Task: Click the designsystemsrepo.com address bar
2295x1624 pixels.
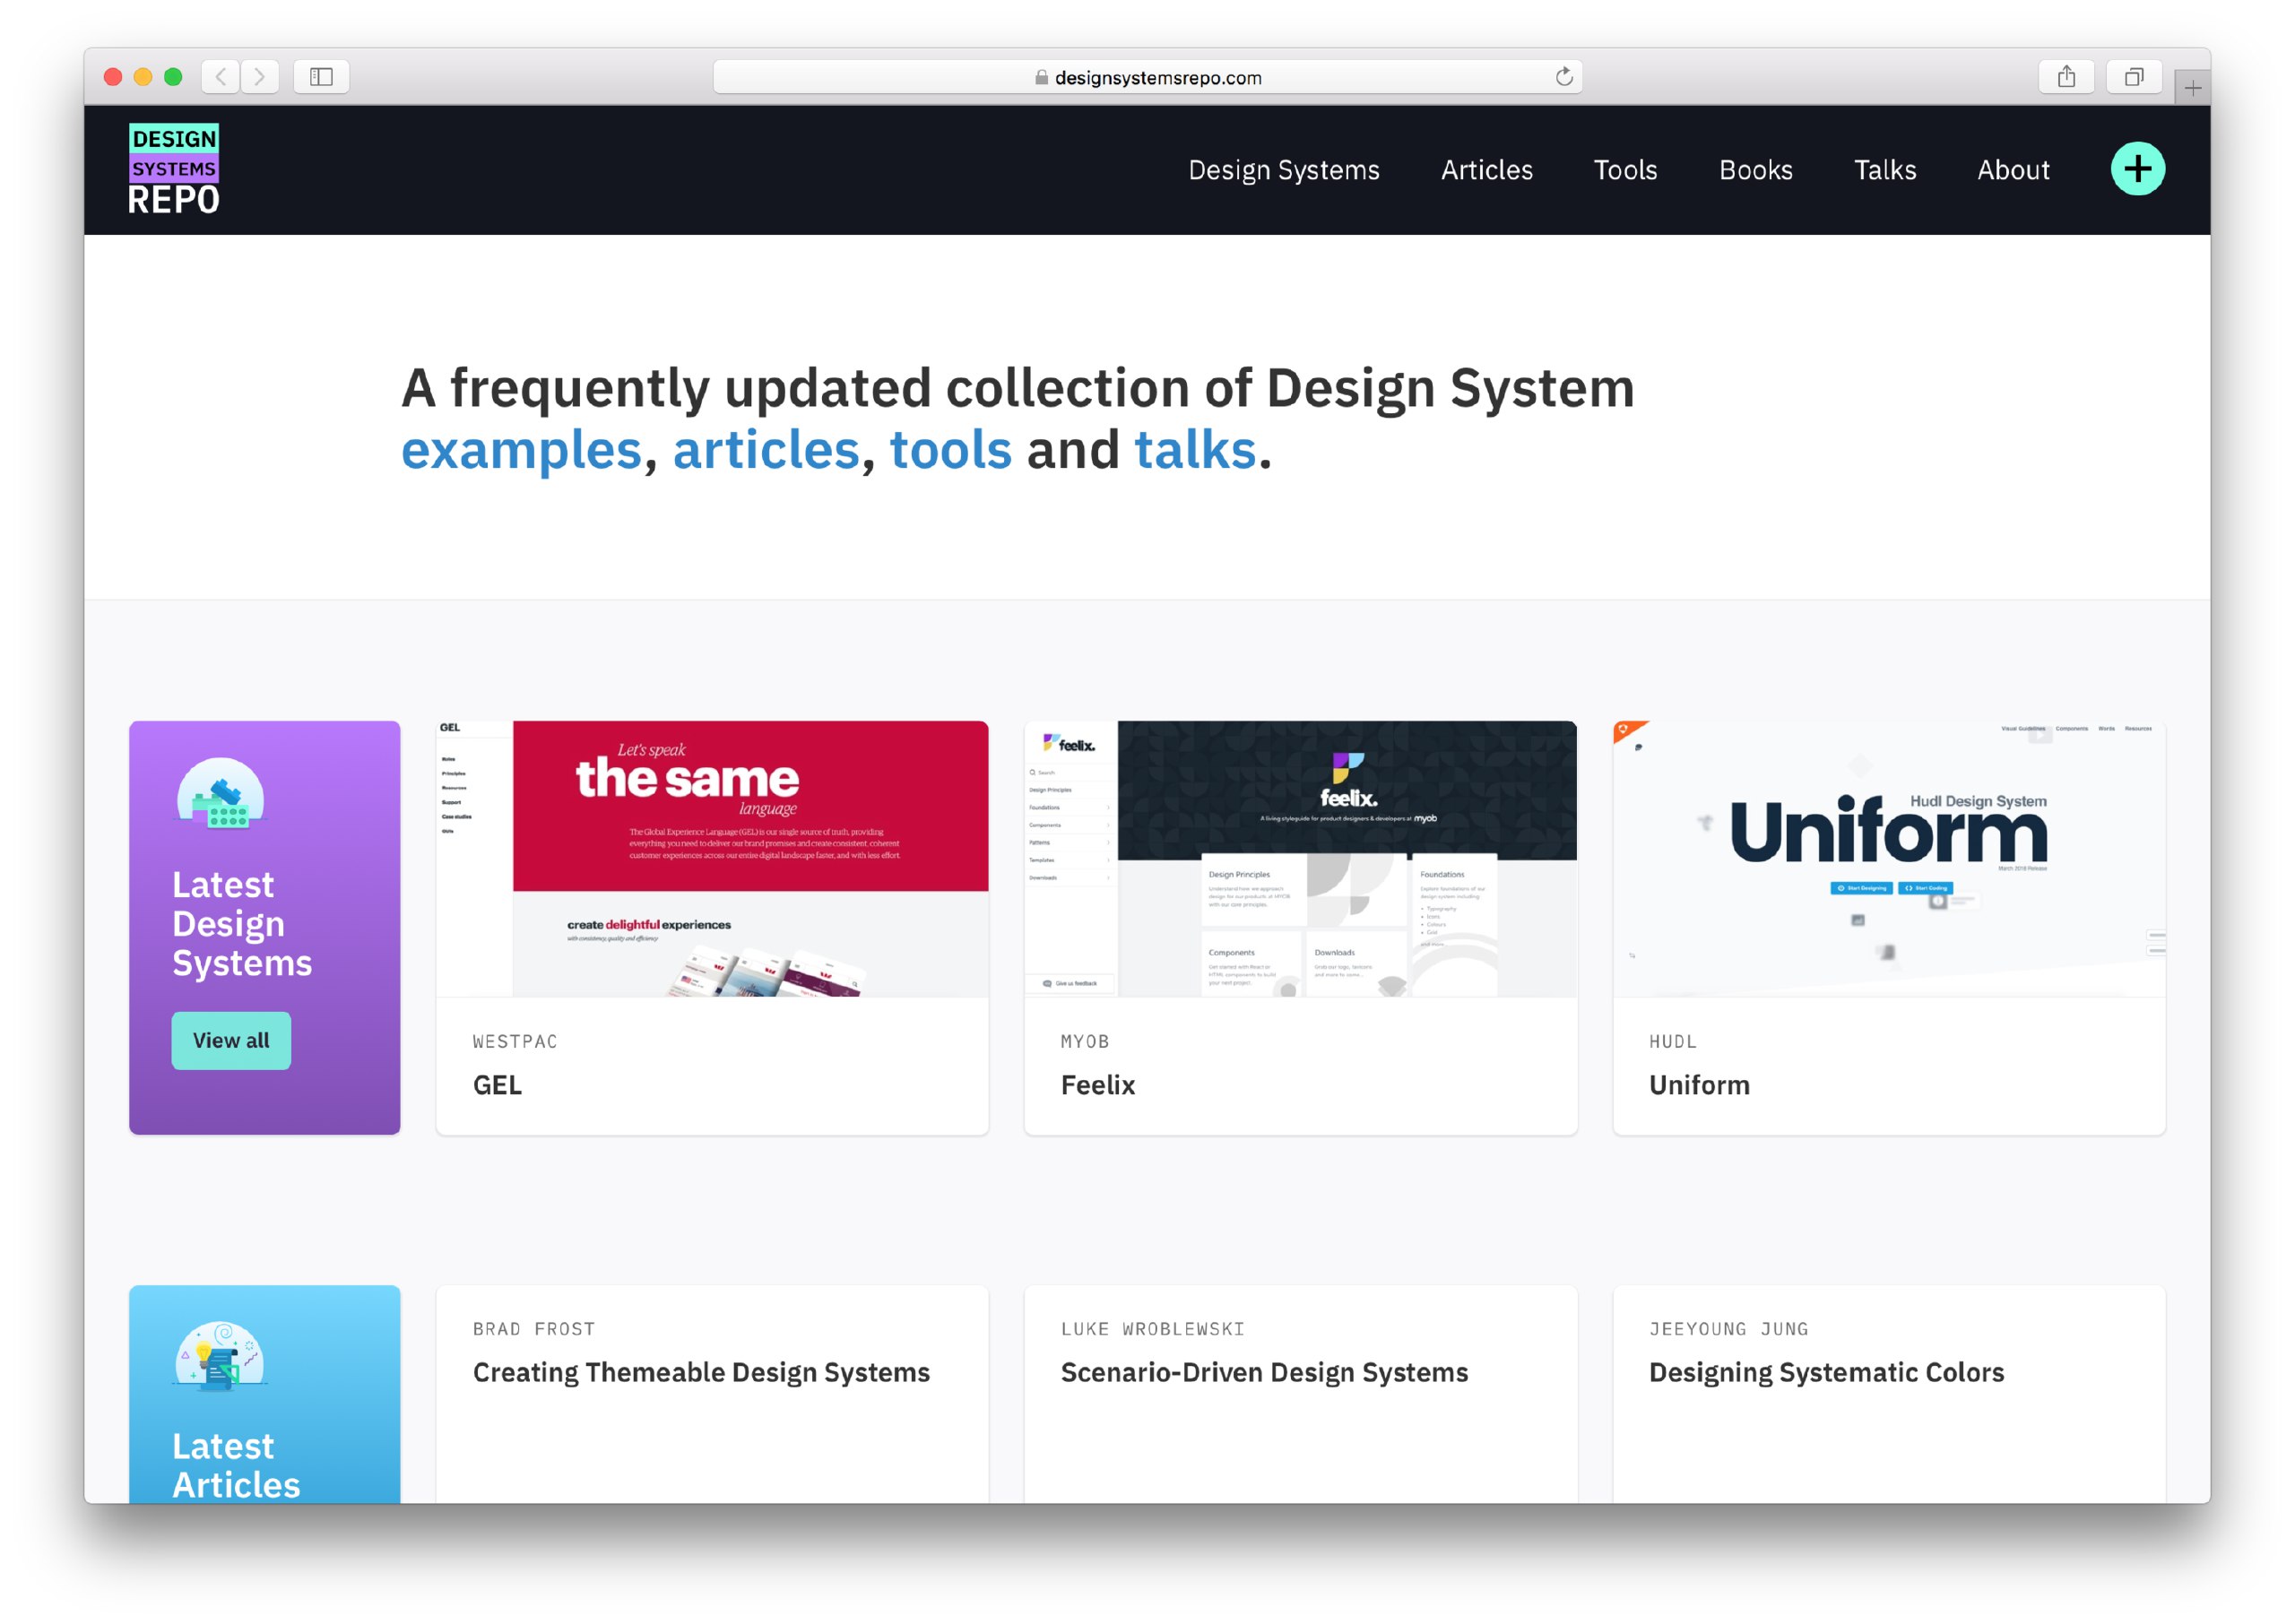Action: click(x=1147, y=77)
